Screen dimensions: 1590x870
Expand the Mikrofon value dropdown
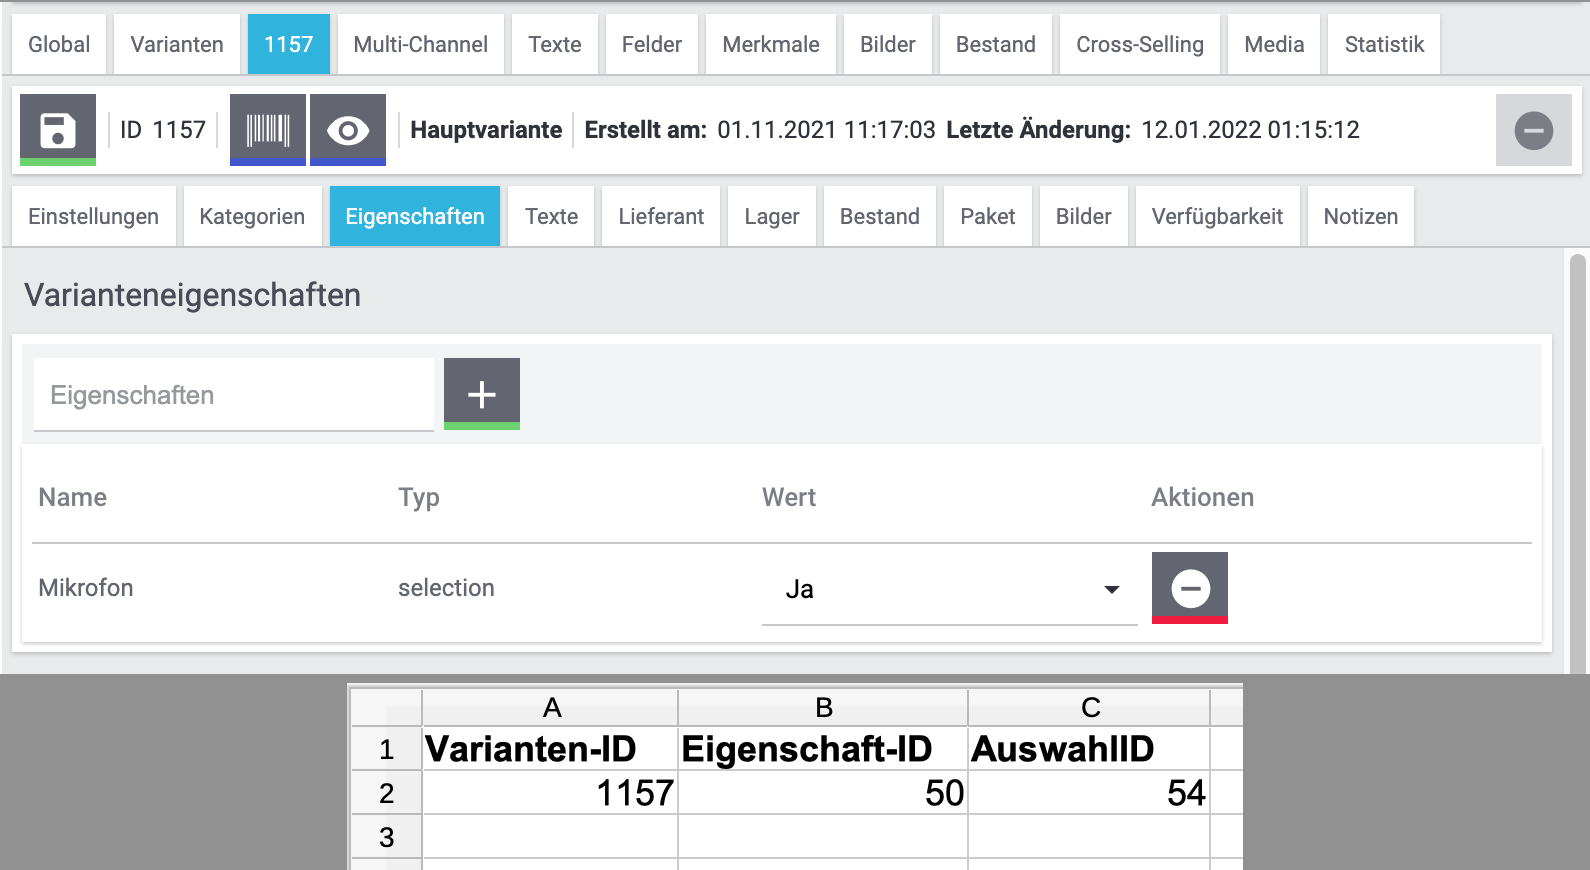(1111, 589)
